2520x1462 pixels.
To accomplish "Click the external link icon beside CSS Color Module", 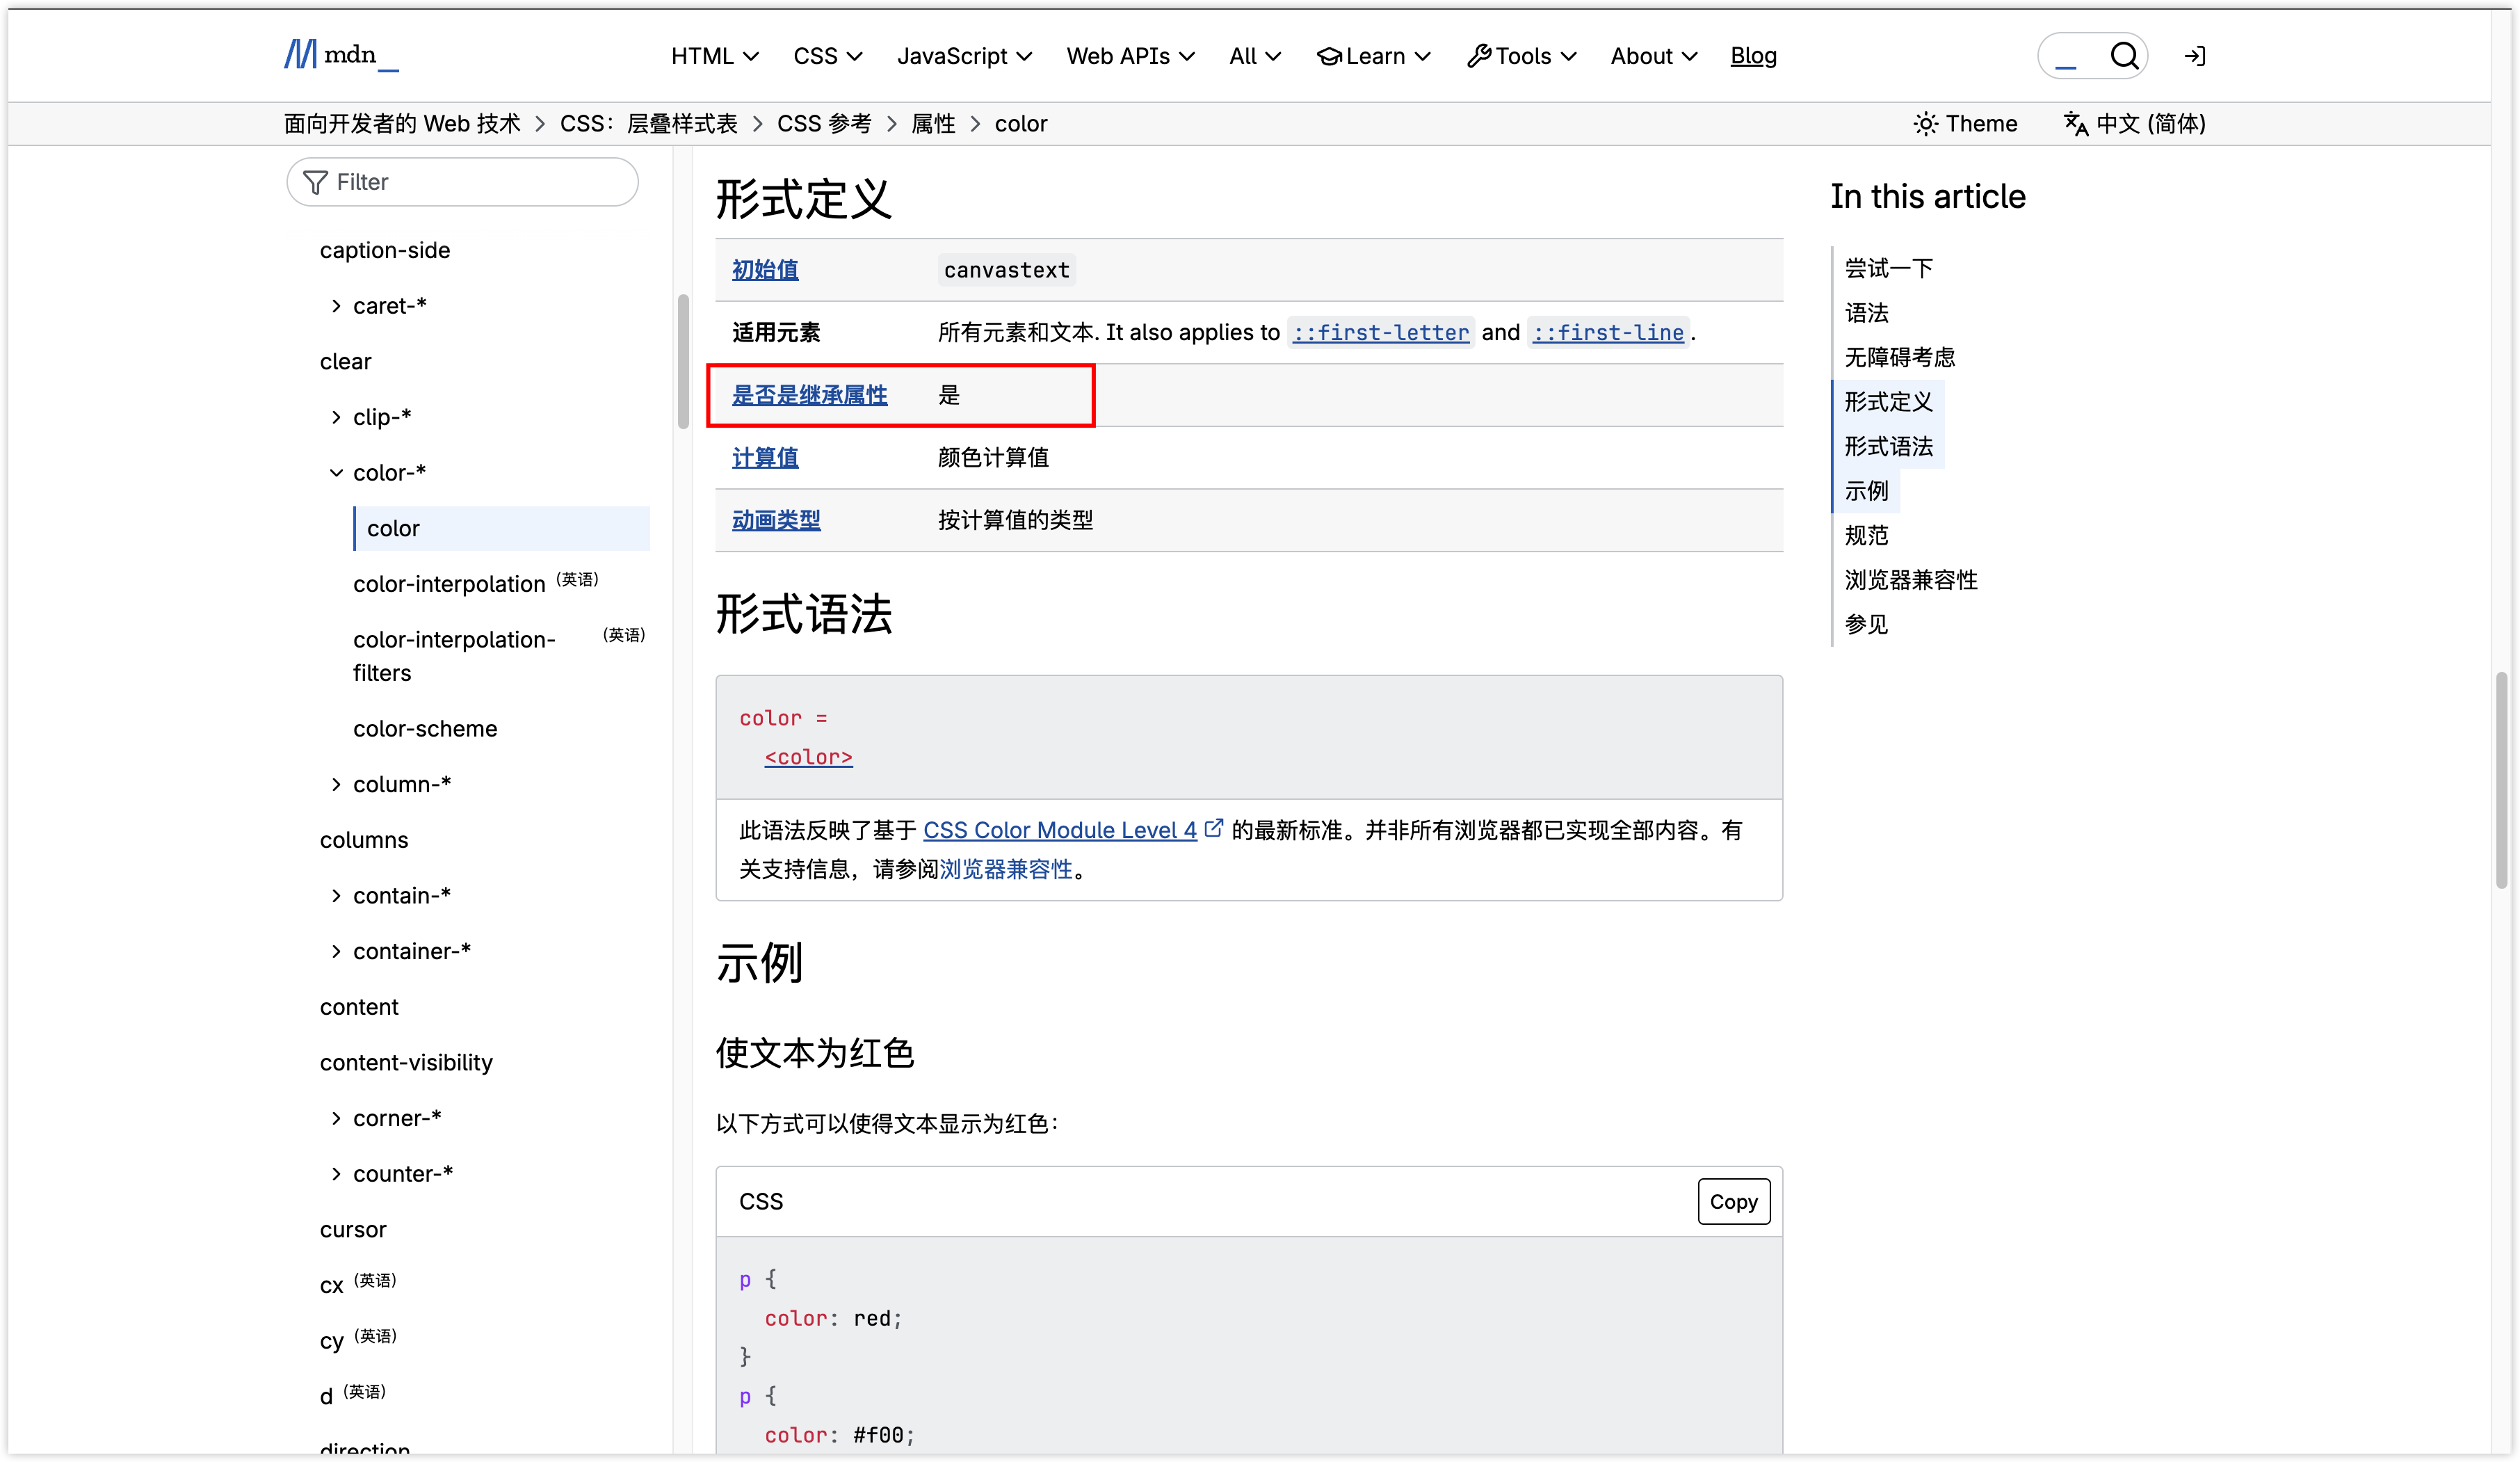I will (x=1213, y=829).
